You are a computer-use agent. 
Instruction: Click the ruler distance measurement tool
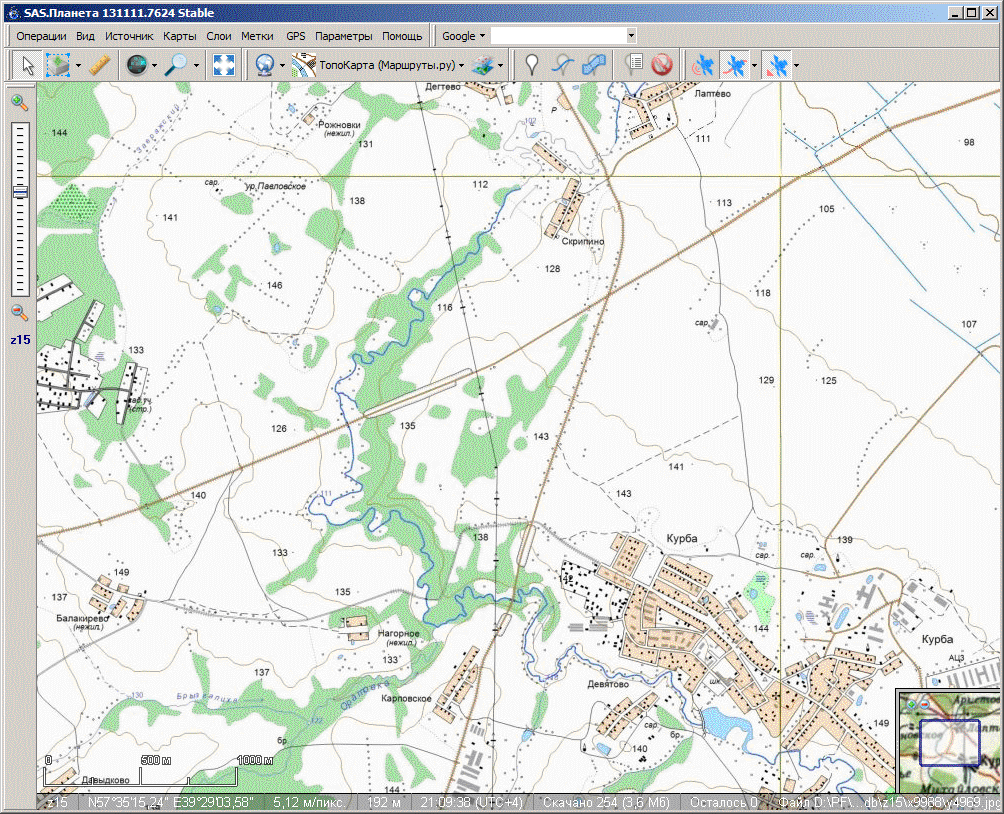point(99,66)
